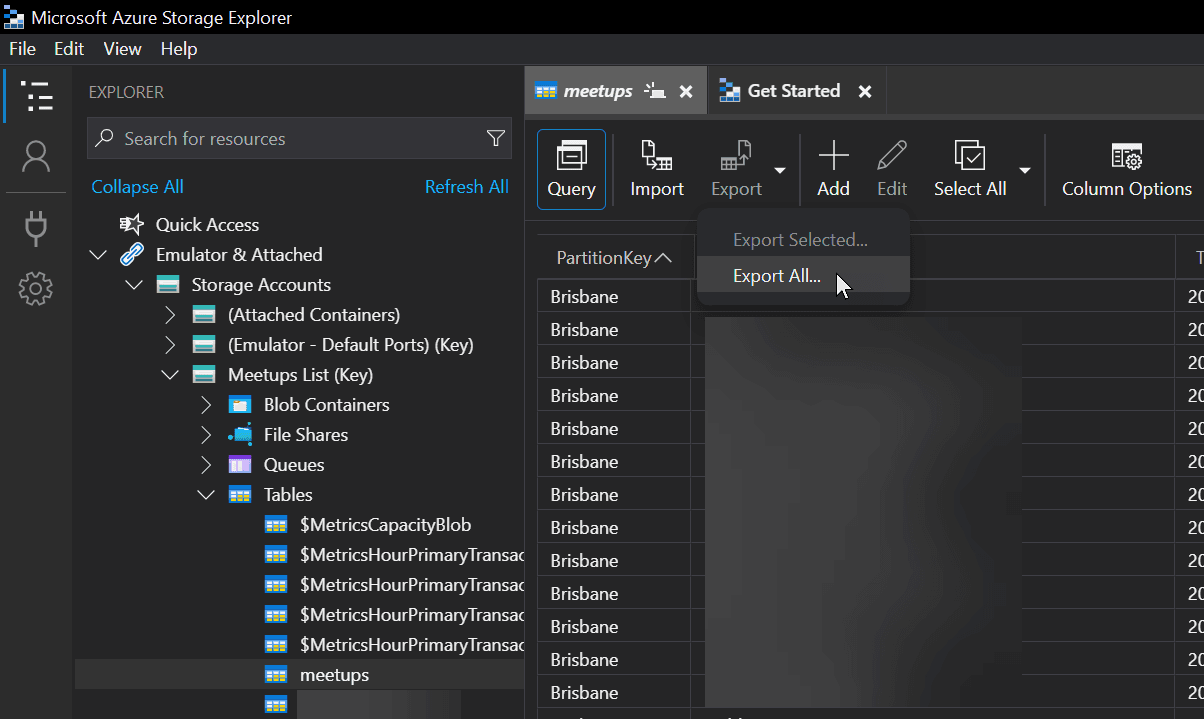Screen dimensions: 1204x719
Task: Select Meetups List (Key) storage account
Action: pos(300,375)
